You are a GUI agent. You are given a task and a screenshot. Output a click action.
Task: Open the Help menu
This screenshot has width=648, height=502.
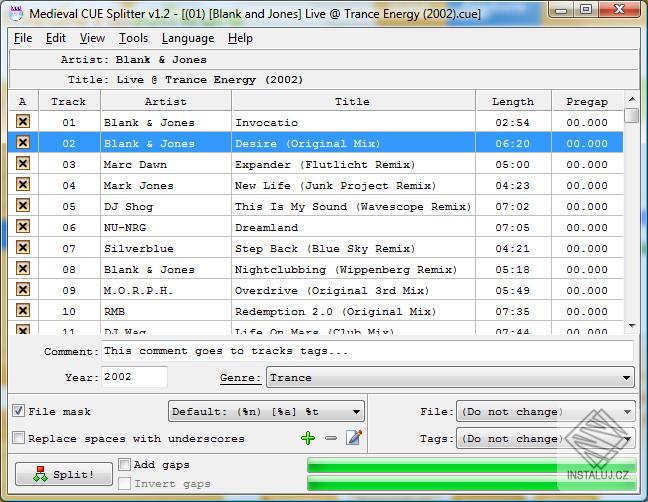(x=240, y=38)
